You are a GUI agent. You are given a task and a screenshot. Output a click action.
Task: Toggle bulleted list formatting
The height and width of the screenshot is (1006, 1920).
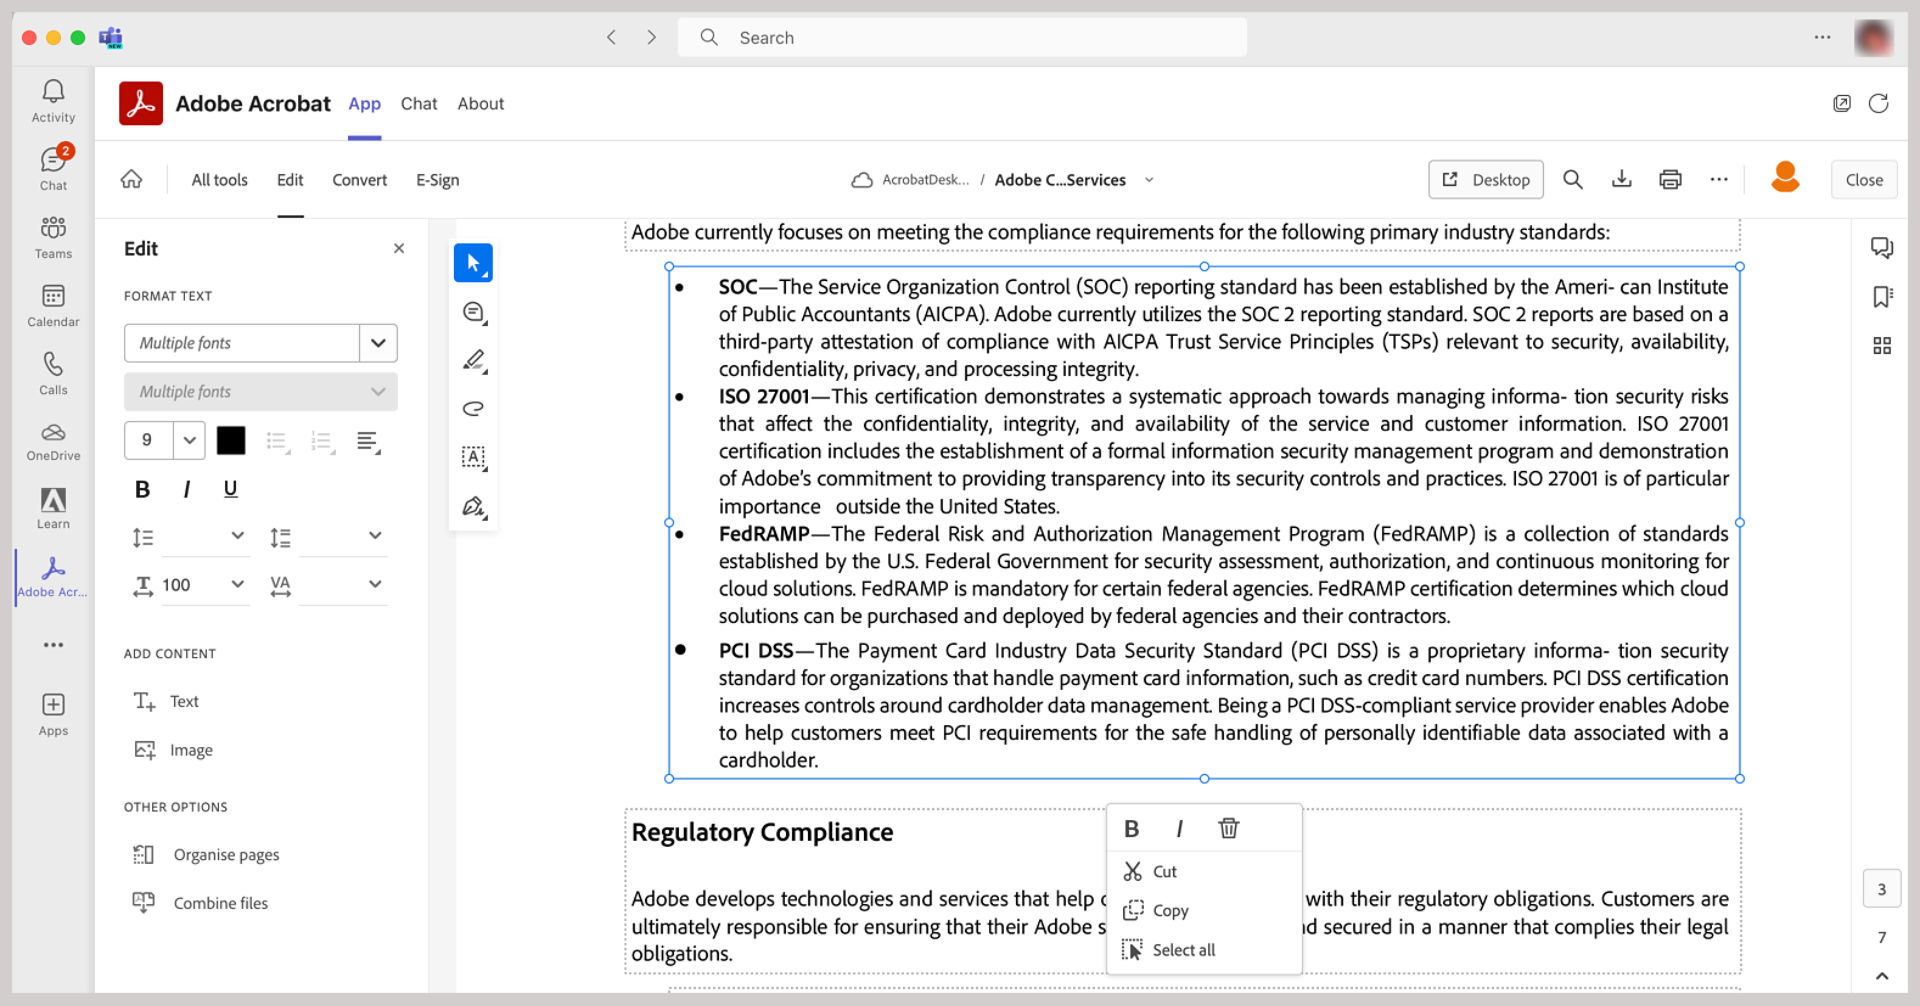[278, 441]
